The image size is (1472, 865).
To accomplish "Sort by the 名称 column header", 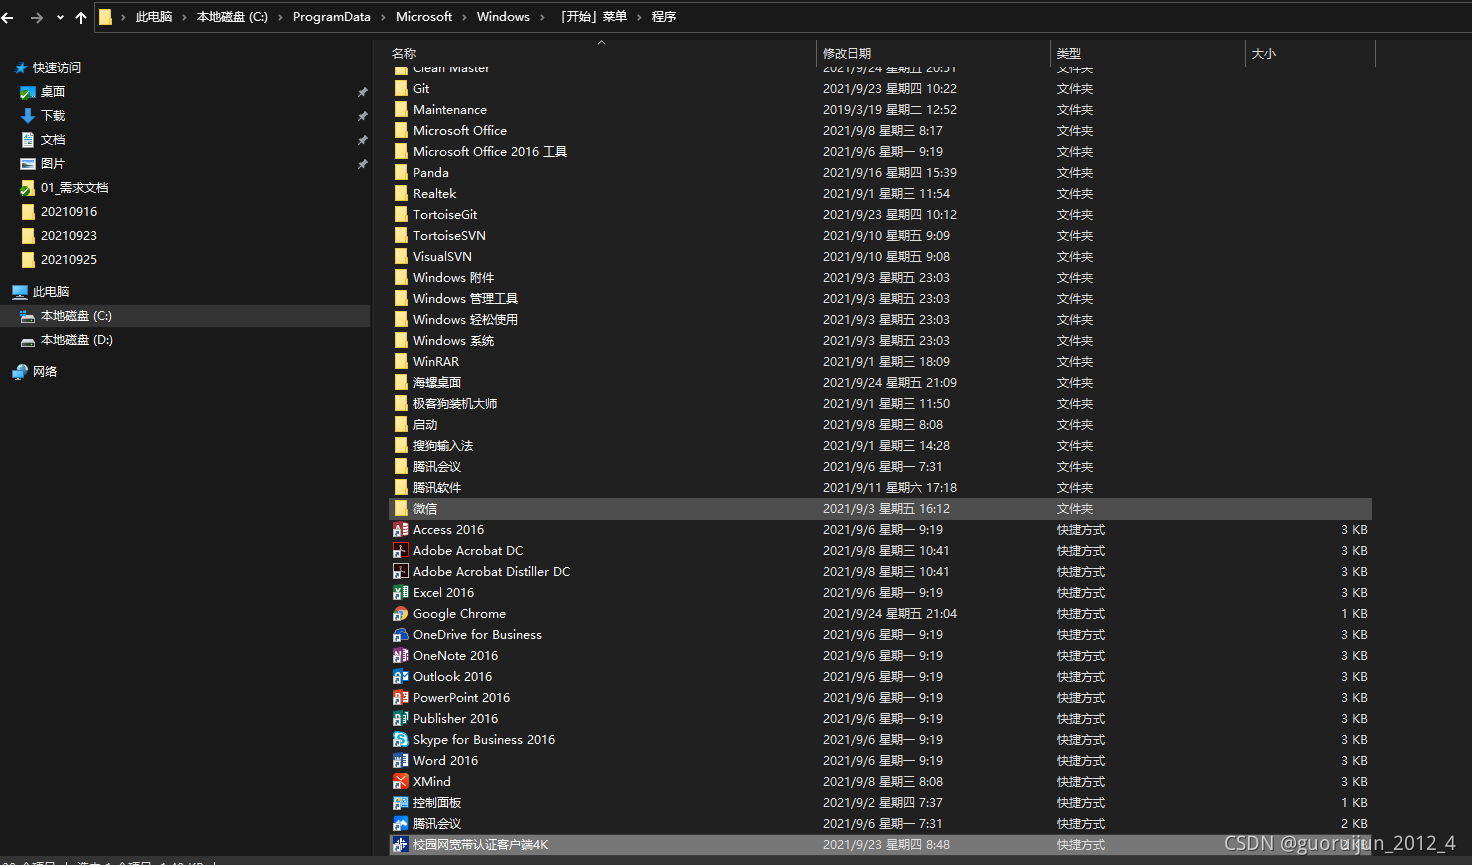I will pyautogui.click(x=404, y=54).
